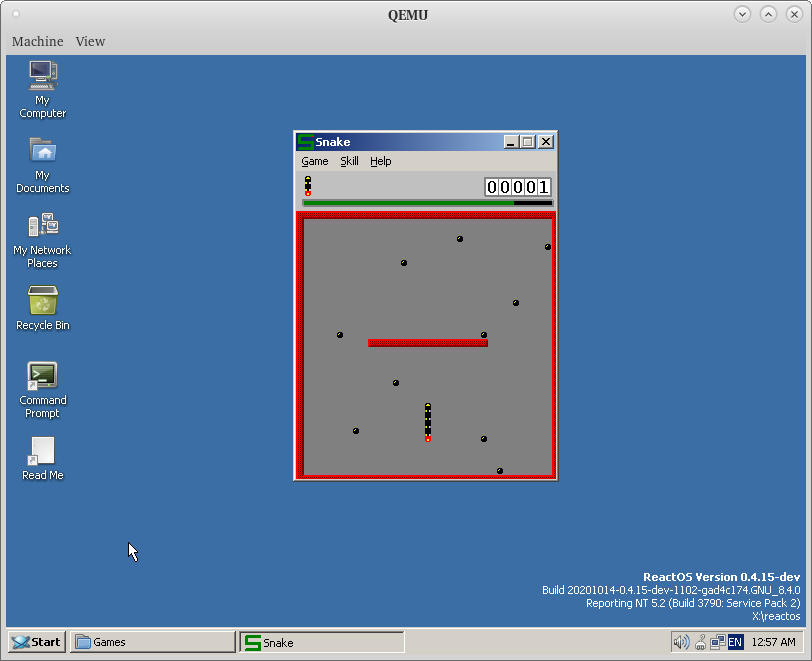
Task: Click the green time progress bar
Action: tap(408, 203)
